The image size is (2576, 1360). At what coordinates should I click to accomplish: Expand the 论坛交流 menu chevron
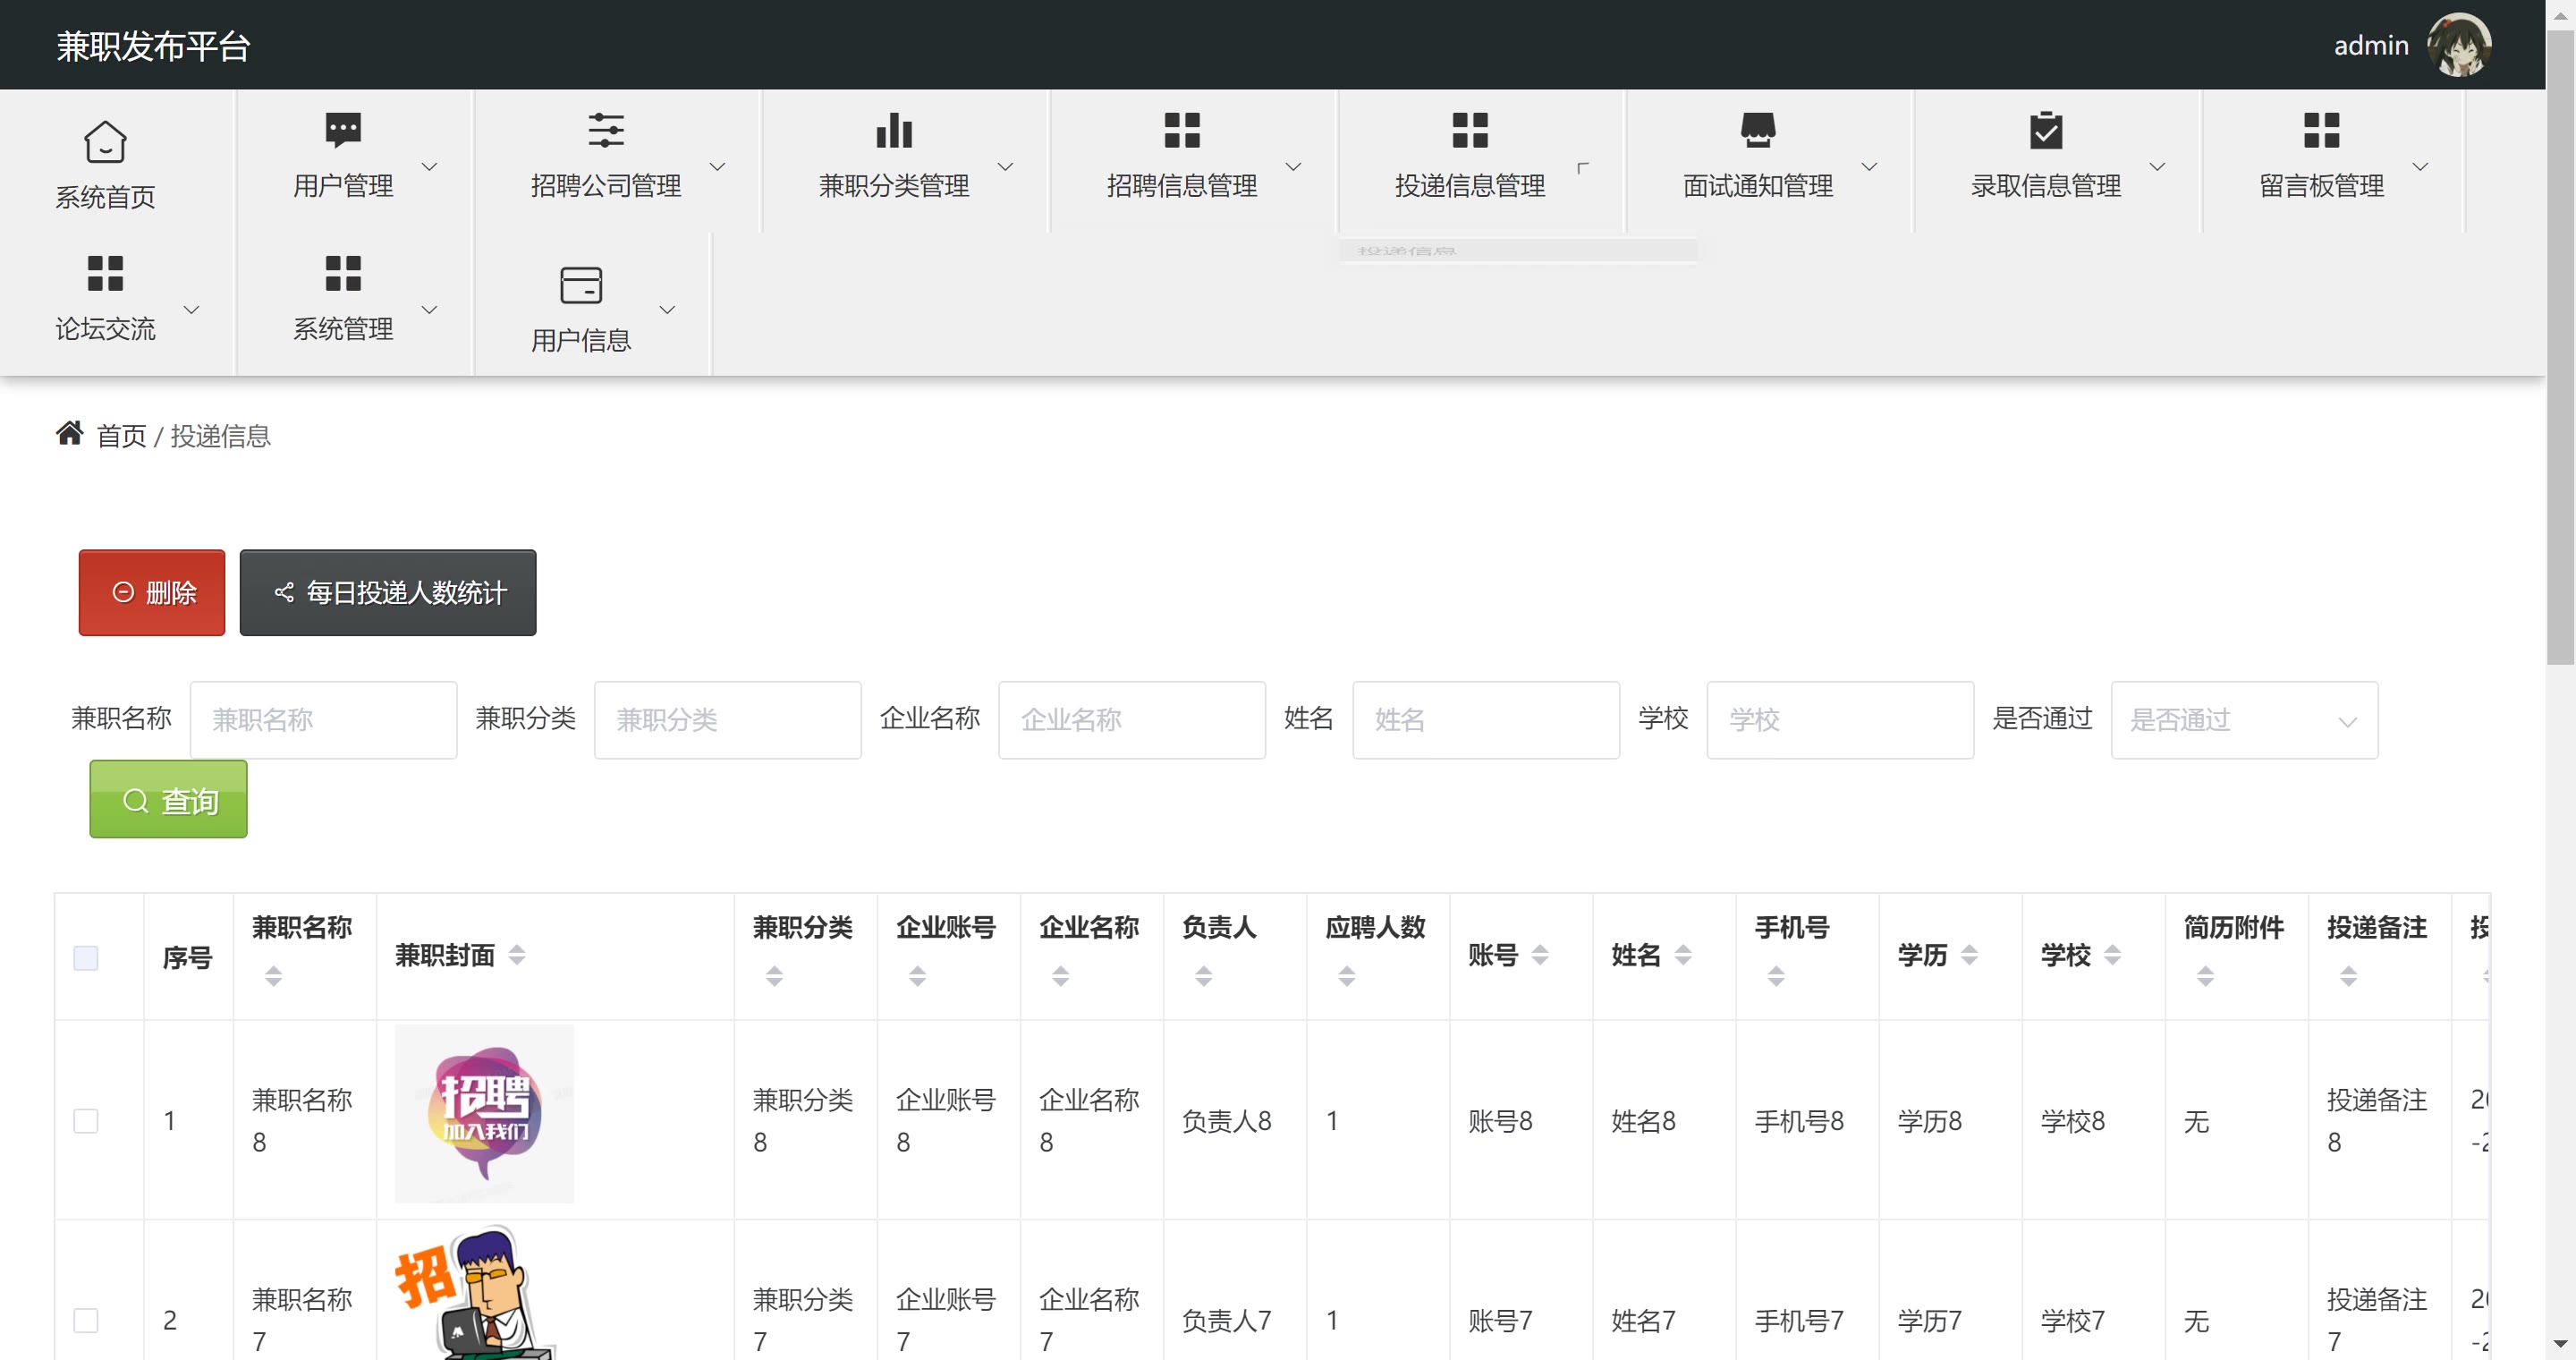(191, 309)
